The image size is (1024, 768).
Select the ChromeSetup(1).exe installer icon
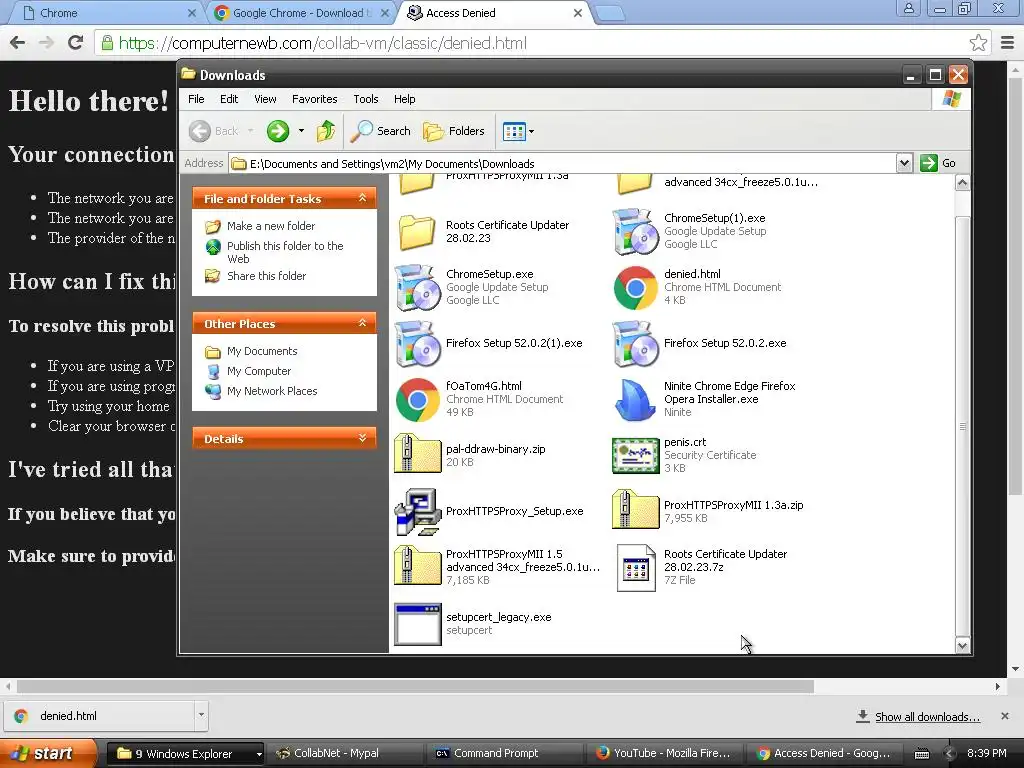click(x=635, y=232)
